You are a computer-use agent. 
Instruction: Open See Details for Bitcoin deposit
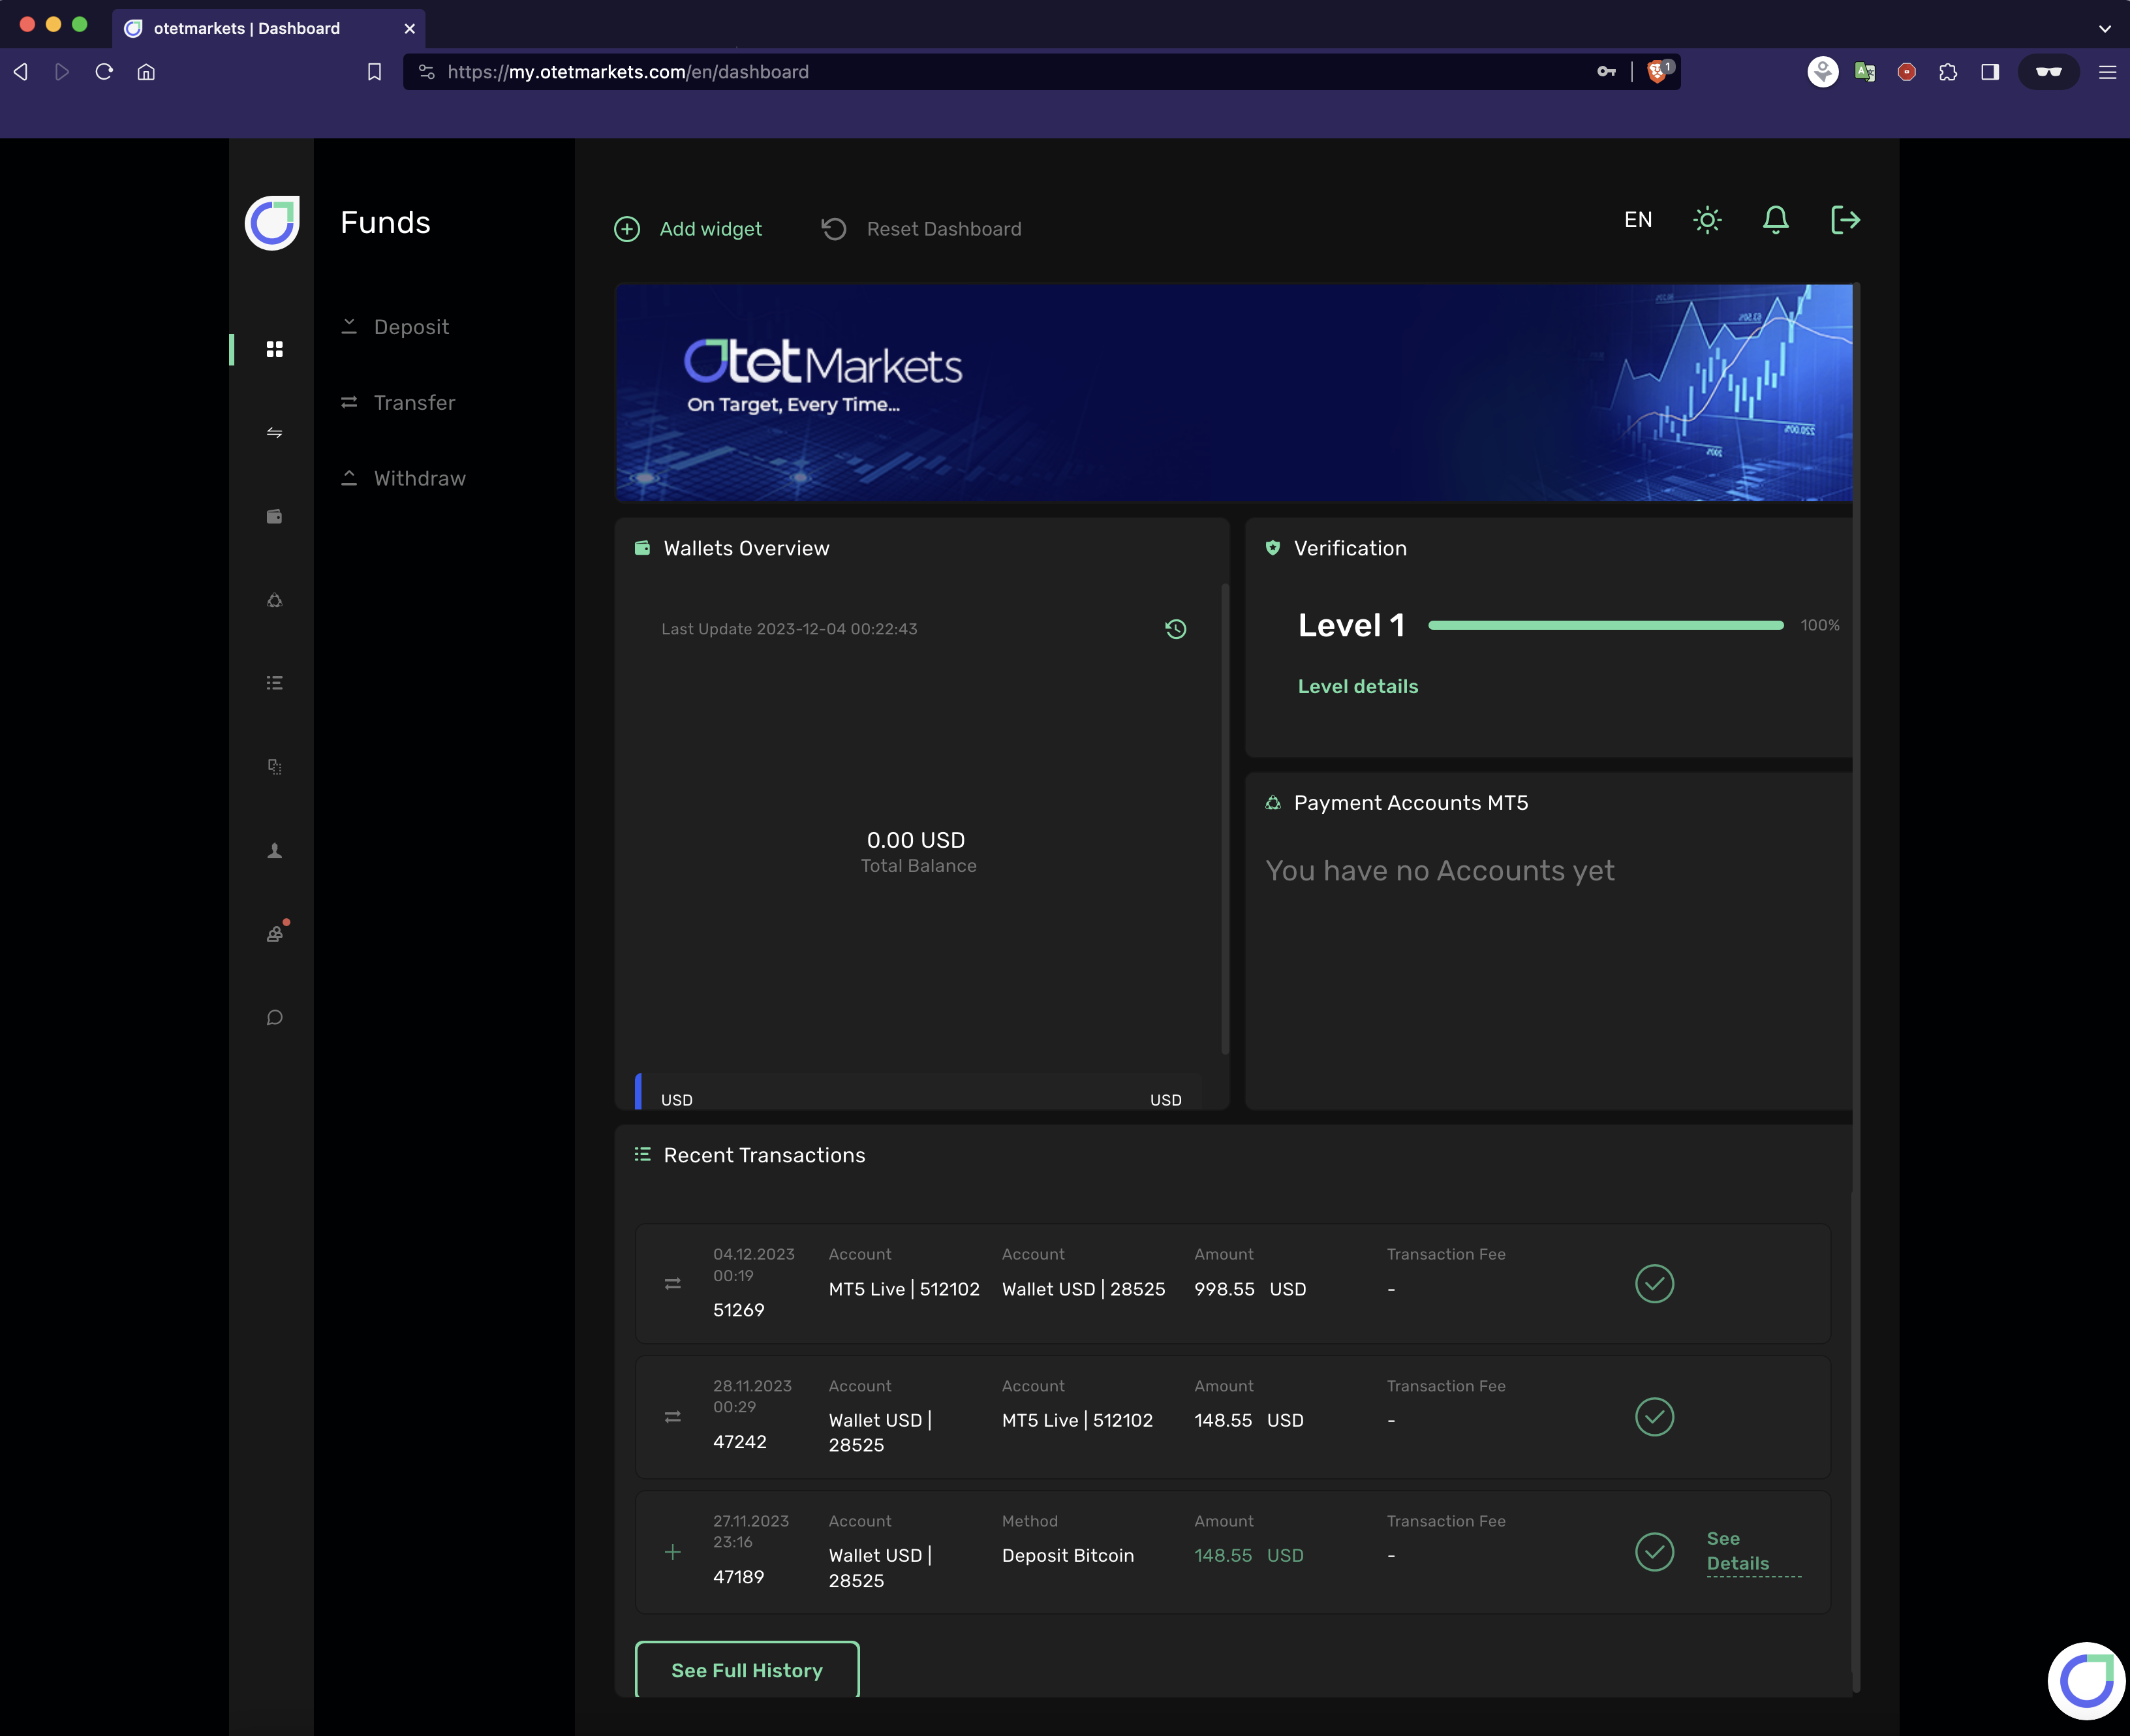click(x=1738, y=1551)
